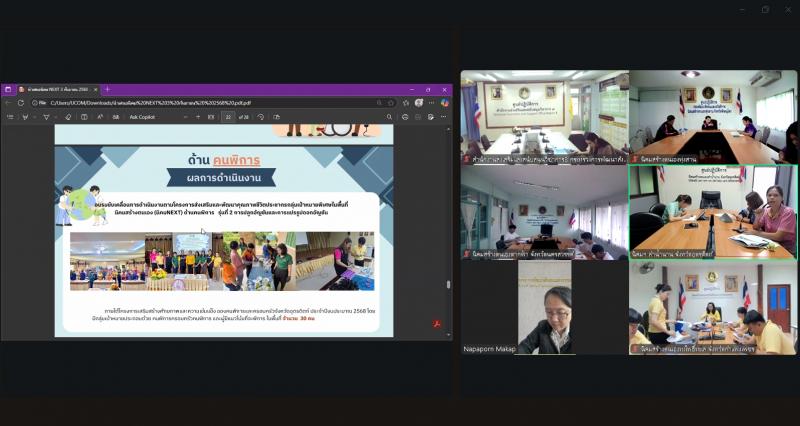Screen dimensions: 800x426
Task: Select the green-highlighted active speaker video tile
Action: point(713,212)
